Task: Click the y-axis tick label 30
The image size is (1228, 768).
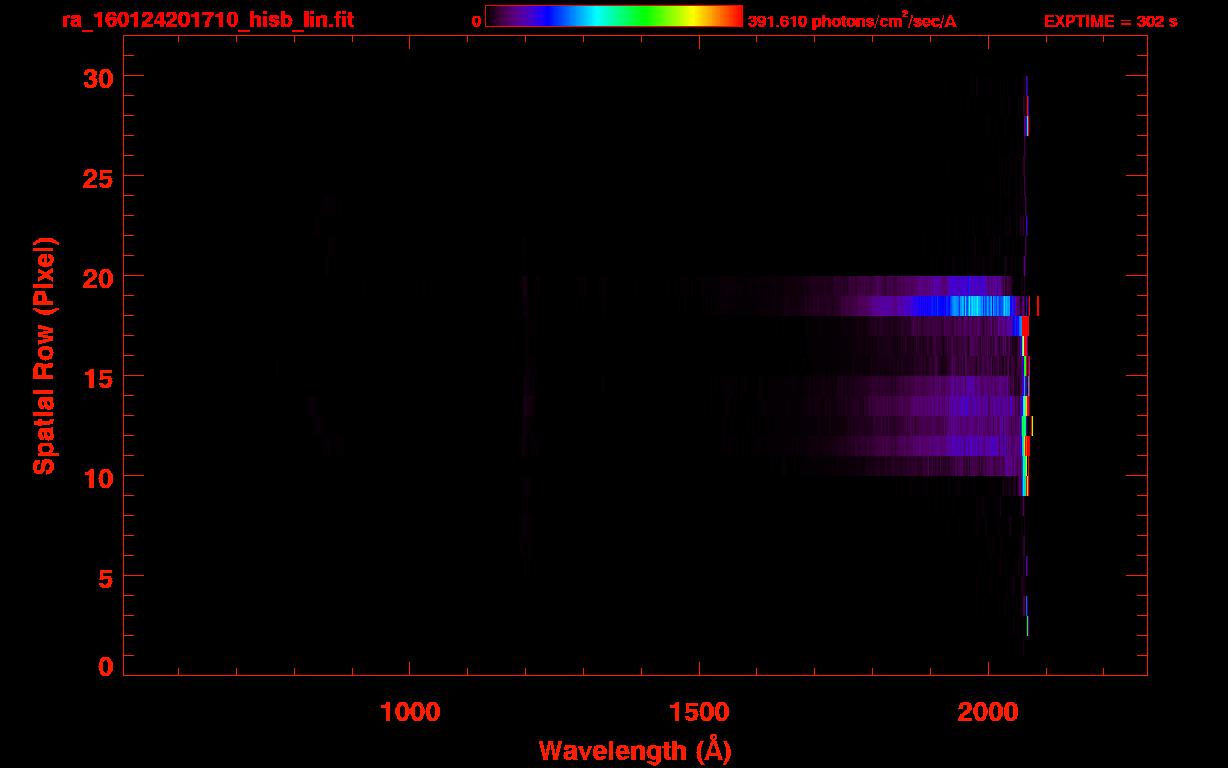Action: click(x=100, y=77)
